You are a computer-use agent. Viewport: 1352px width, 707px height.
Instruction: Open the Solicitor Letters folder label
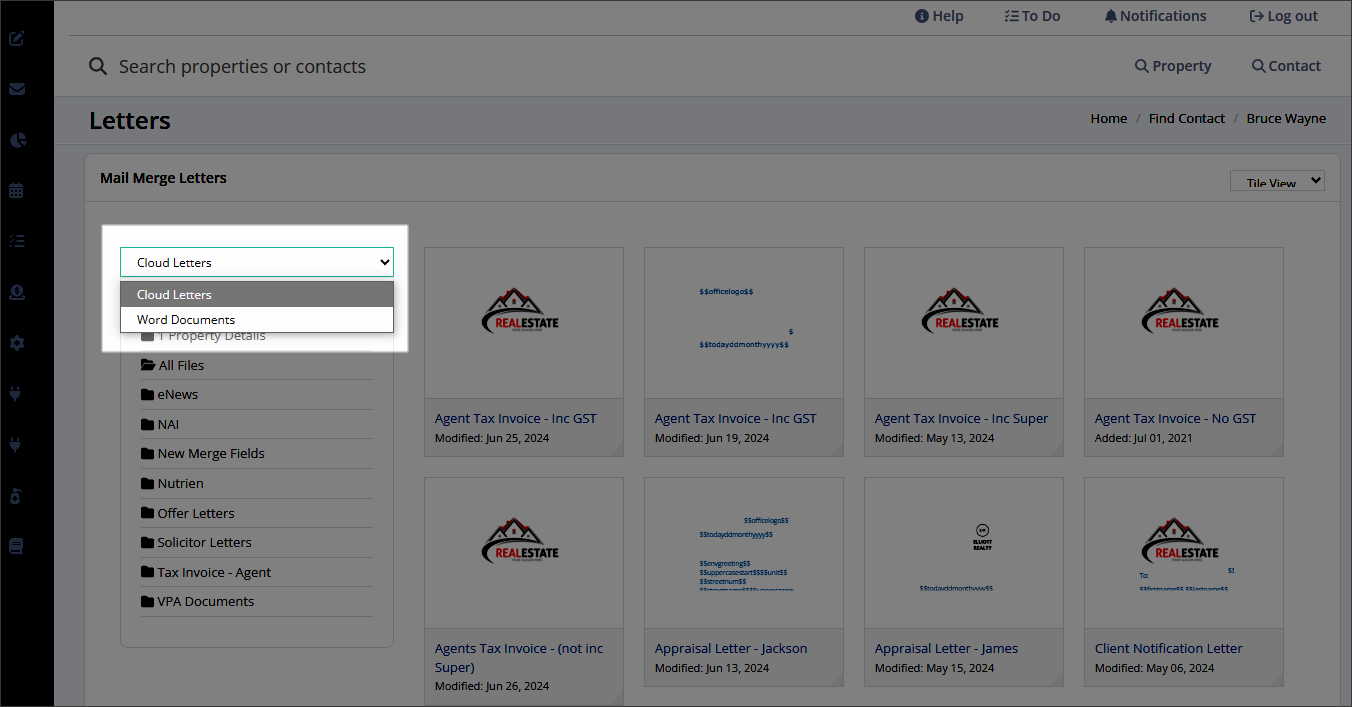click(204, 542)
